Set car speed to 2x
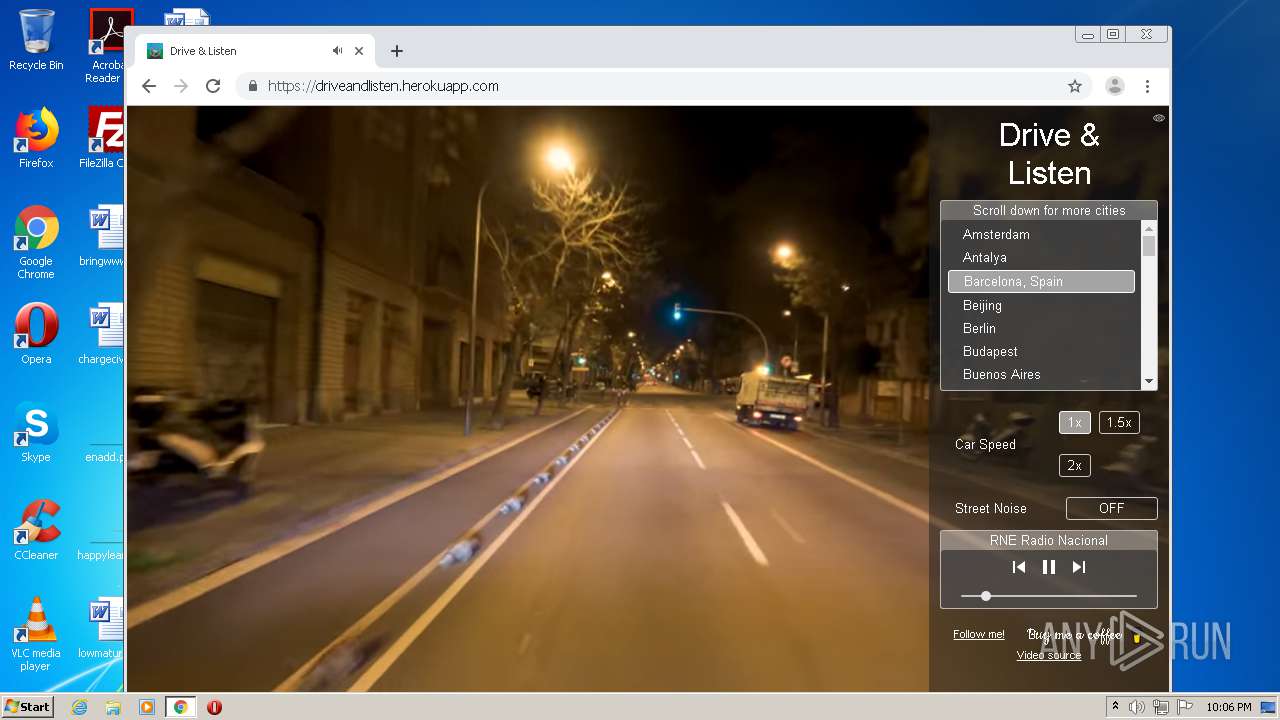This screenshot has height=720, width=1280. point(1075,466)
